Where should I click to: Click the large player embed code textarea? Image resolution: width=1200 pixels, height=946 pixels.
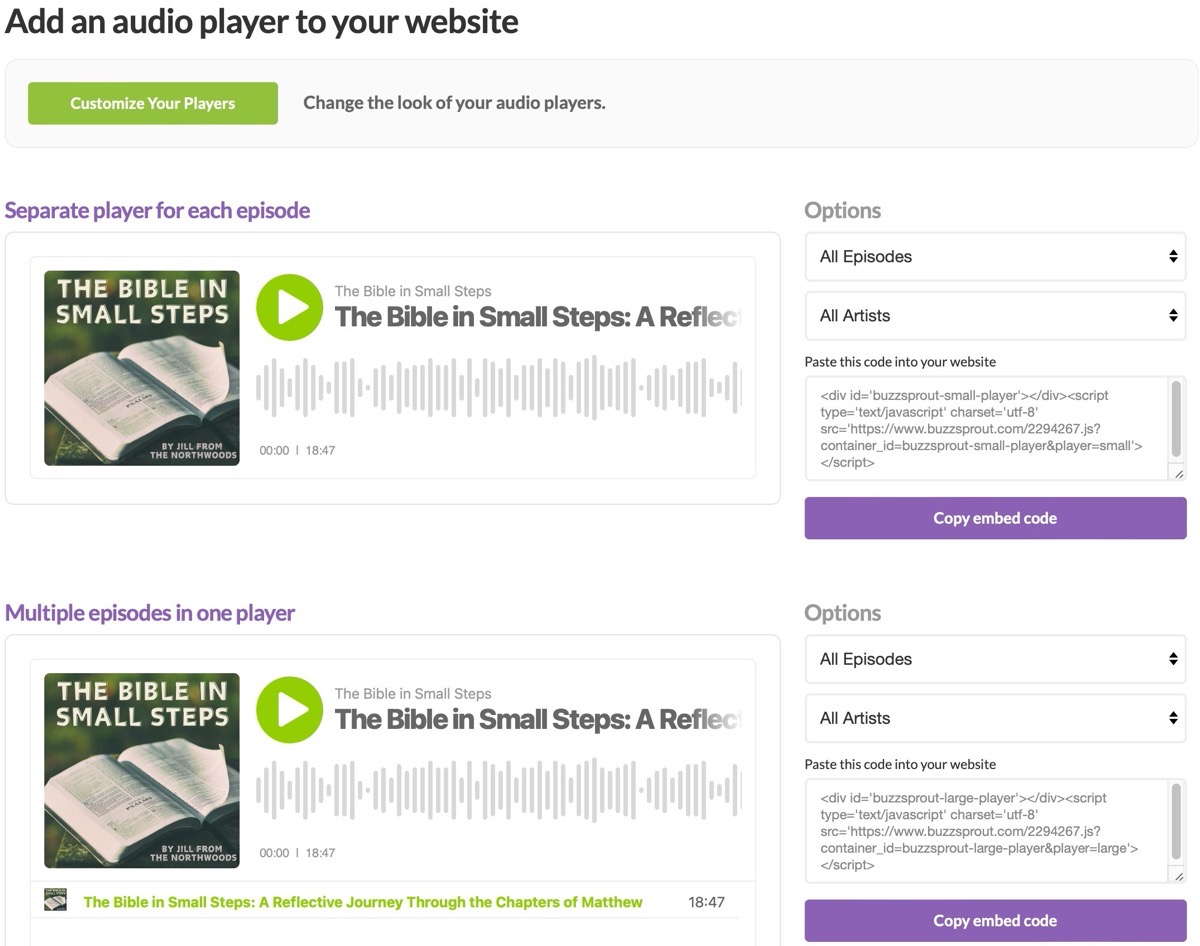[985, 832]
